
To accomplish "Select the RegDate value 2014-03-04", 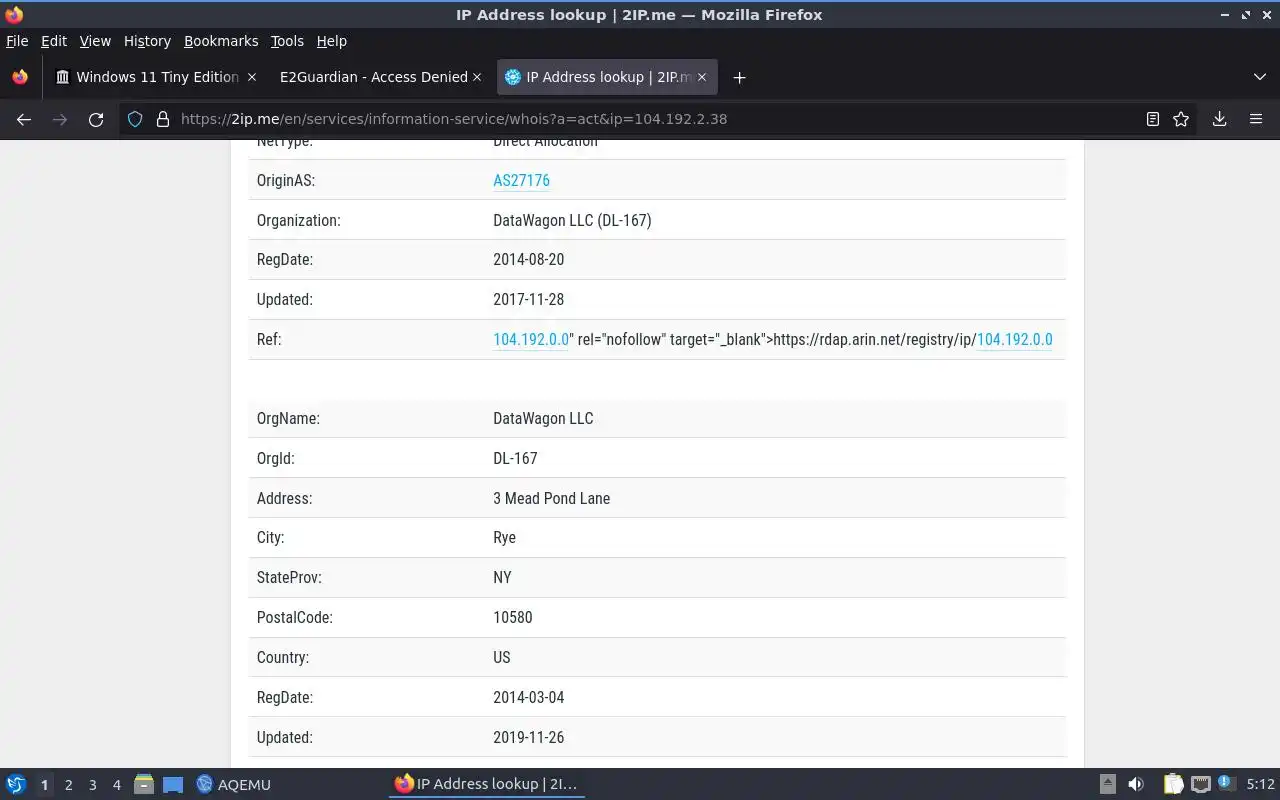I will pos(528,697).
